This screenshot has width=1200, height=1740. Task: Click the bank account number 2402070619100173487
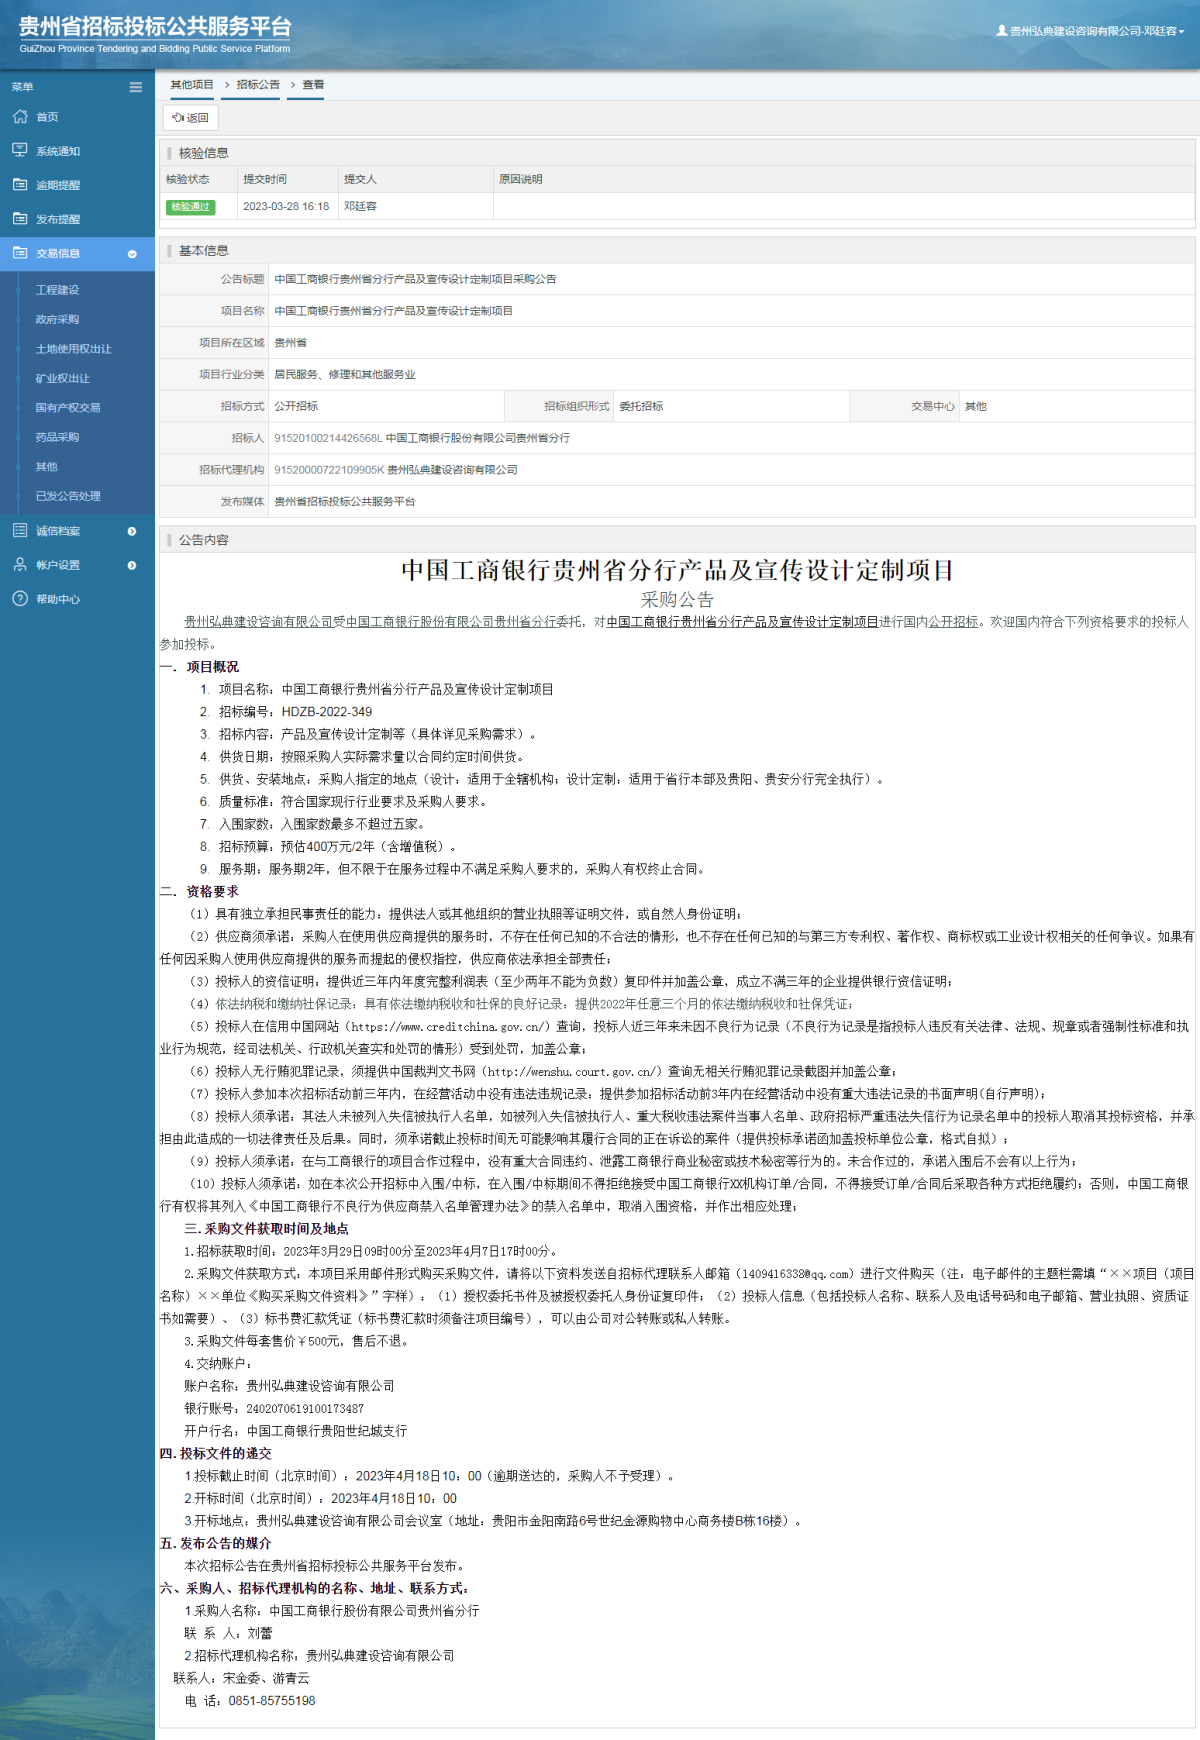click(305, 1408)
